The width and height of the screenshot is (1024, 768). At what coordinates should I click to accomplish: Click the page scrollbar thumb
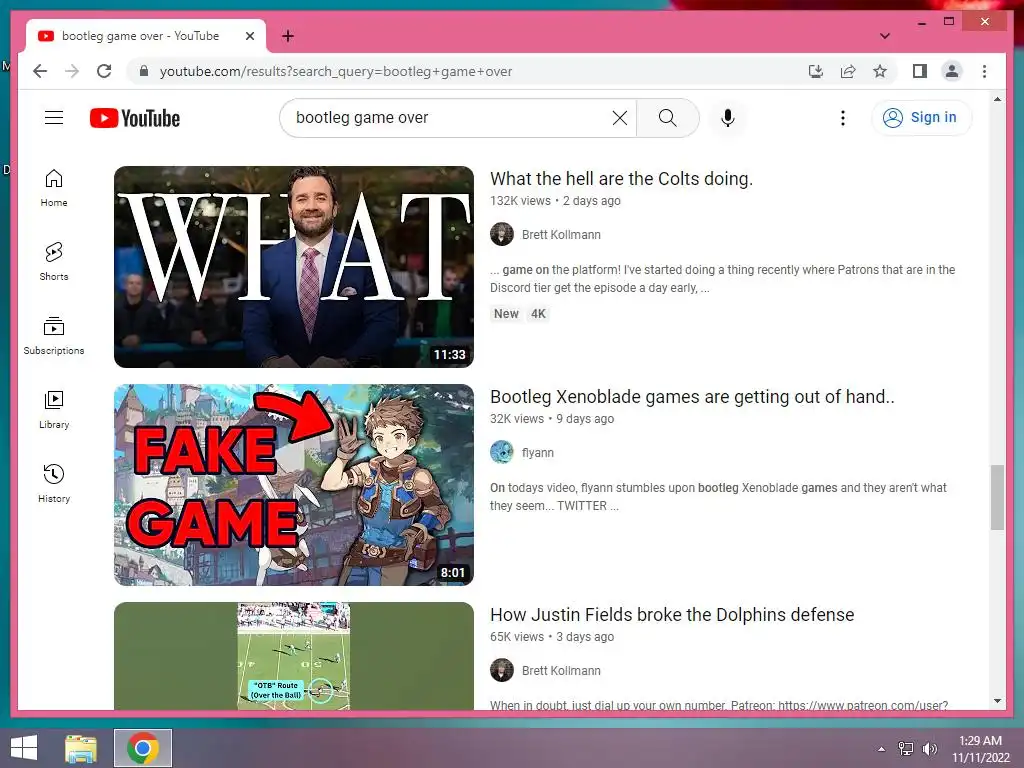coord(997,498)
